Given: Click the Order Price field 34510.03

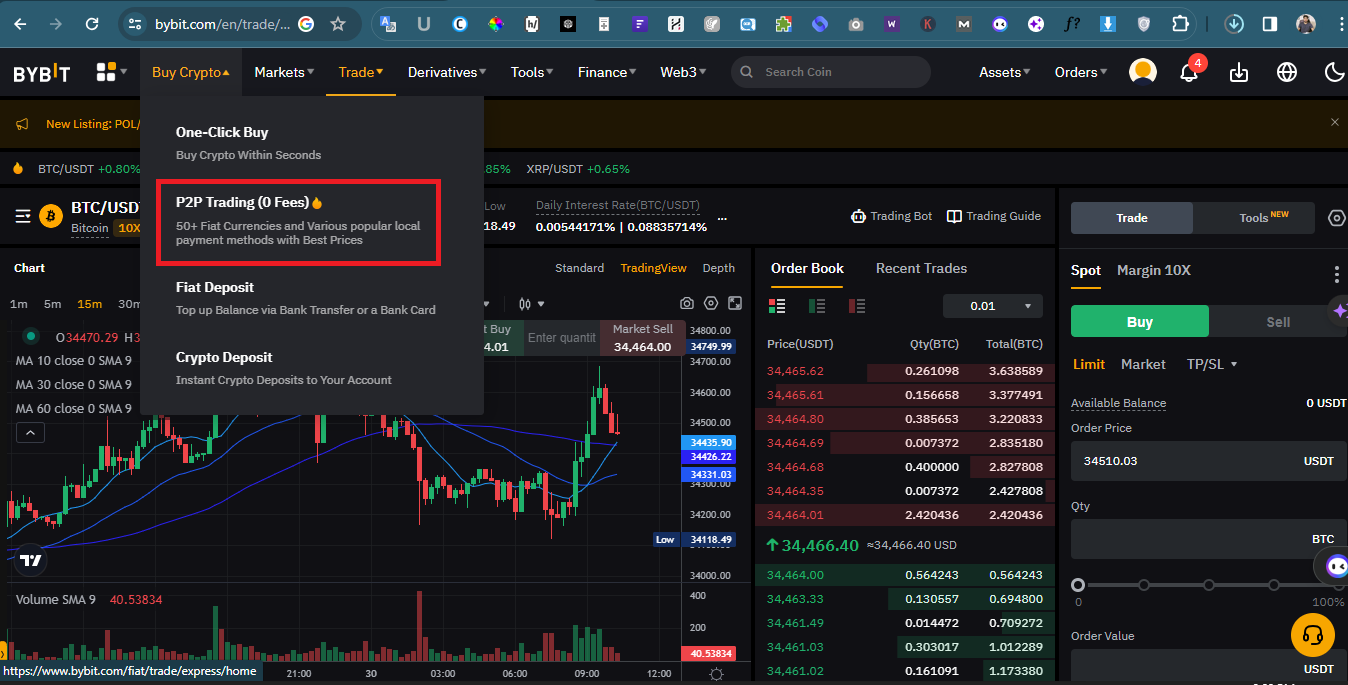Looking at the screenshot, I should (1208, 461).
